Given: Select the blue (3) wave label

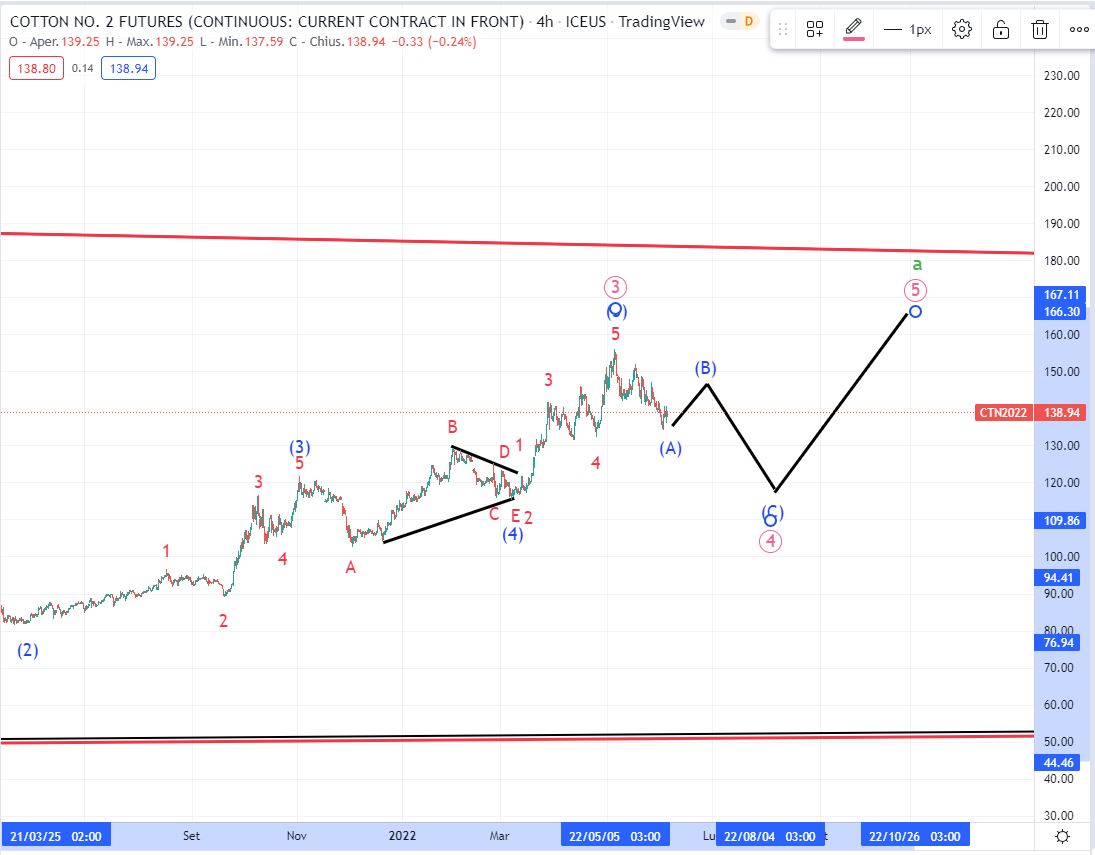Looking at the screenshot, I should (300, 447).
